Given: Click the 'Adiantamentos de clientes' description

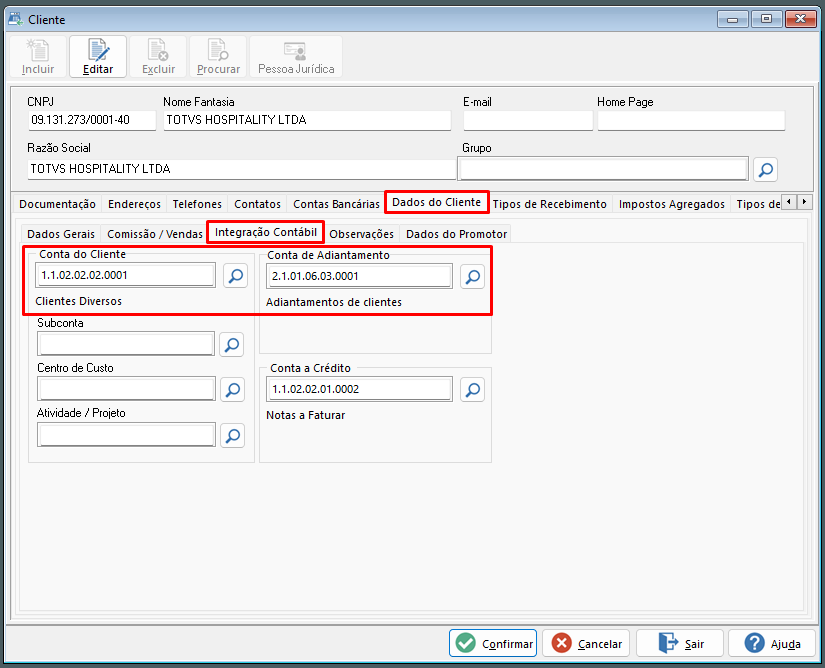Looking at the screenshot, I should (334, 302).
